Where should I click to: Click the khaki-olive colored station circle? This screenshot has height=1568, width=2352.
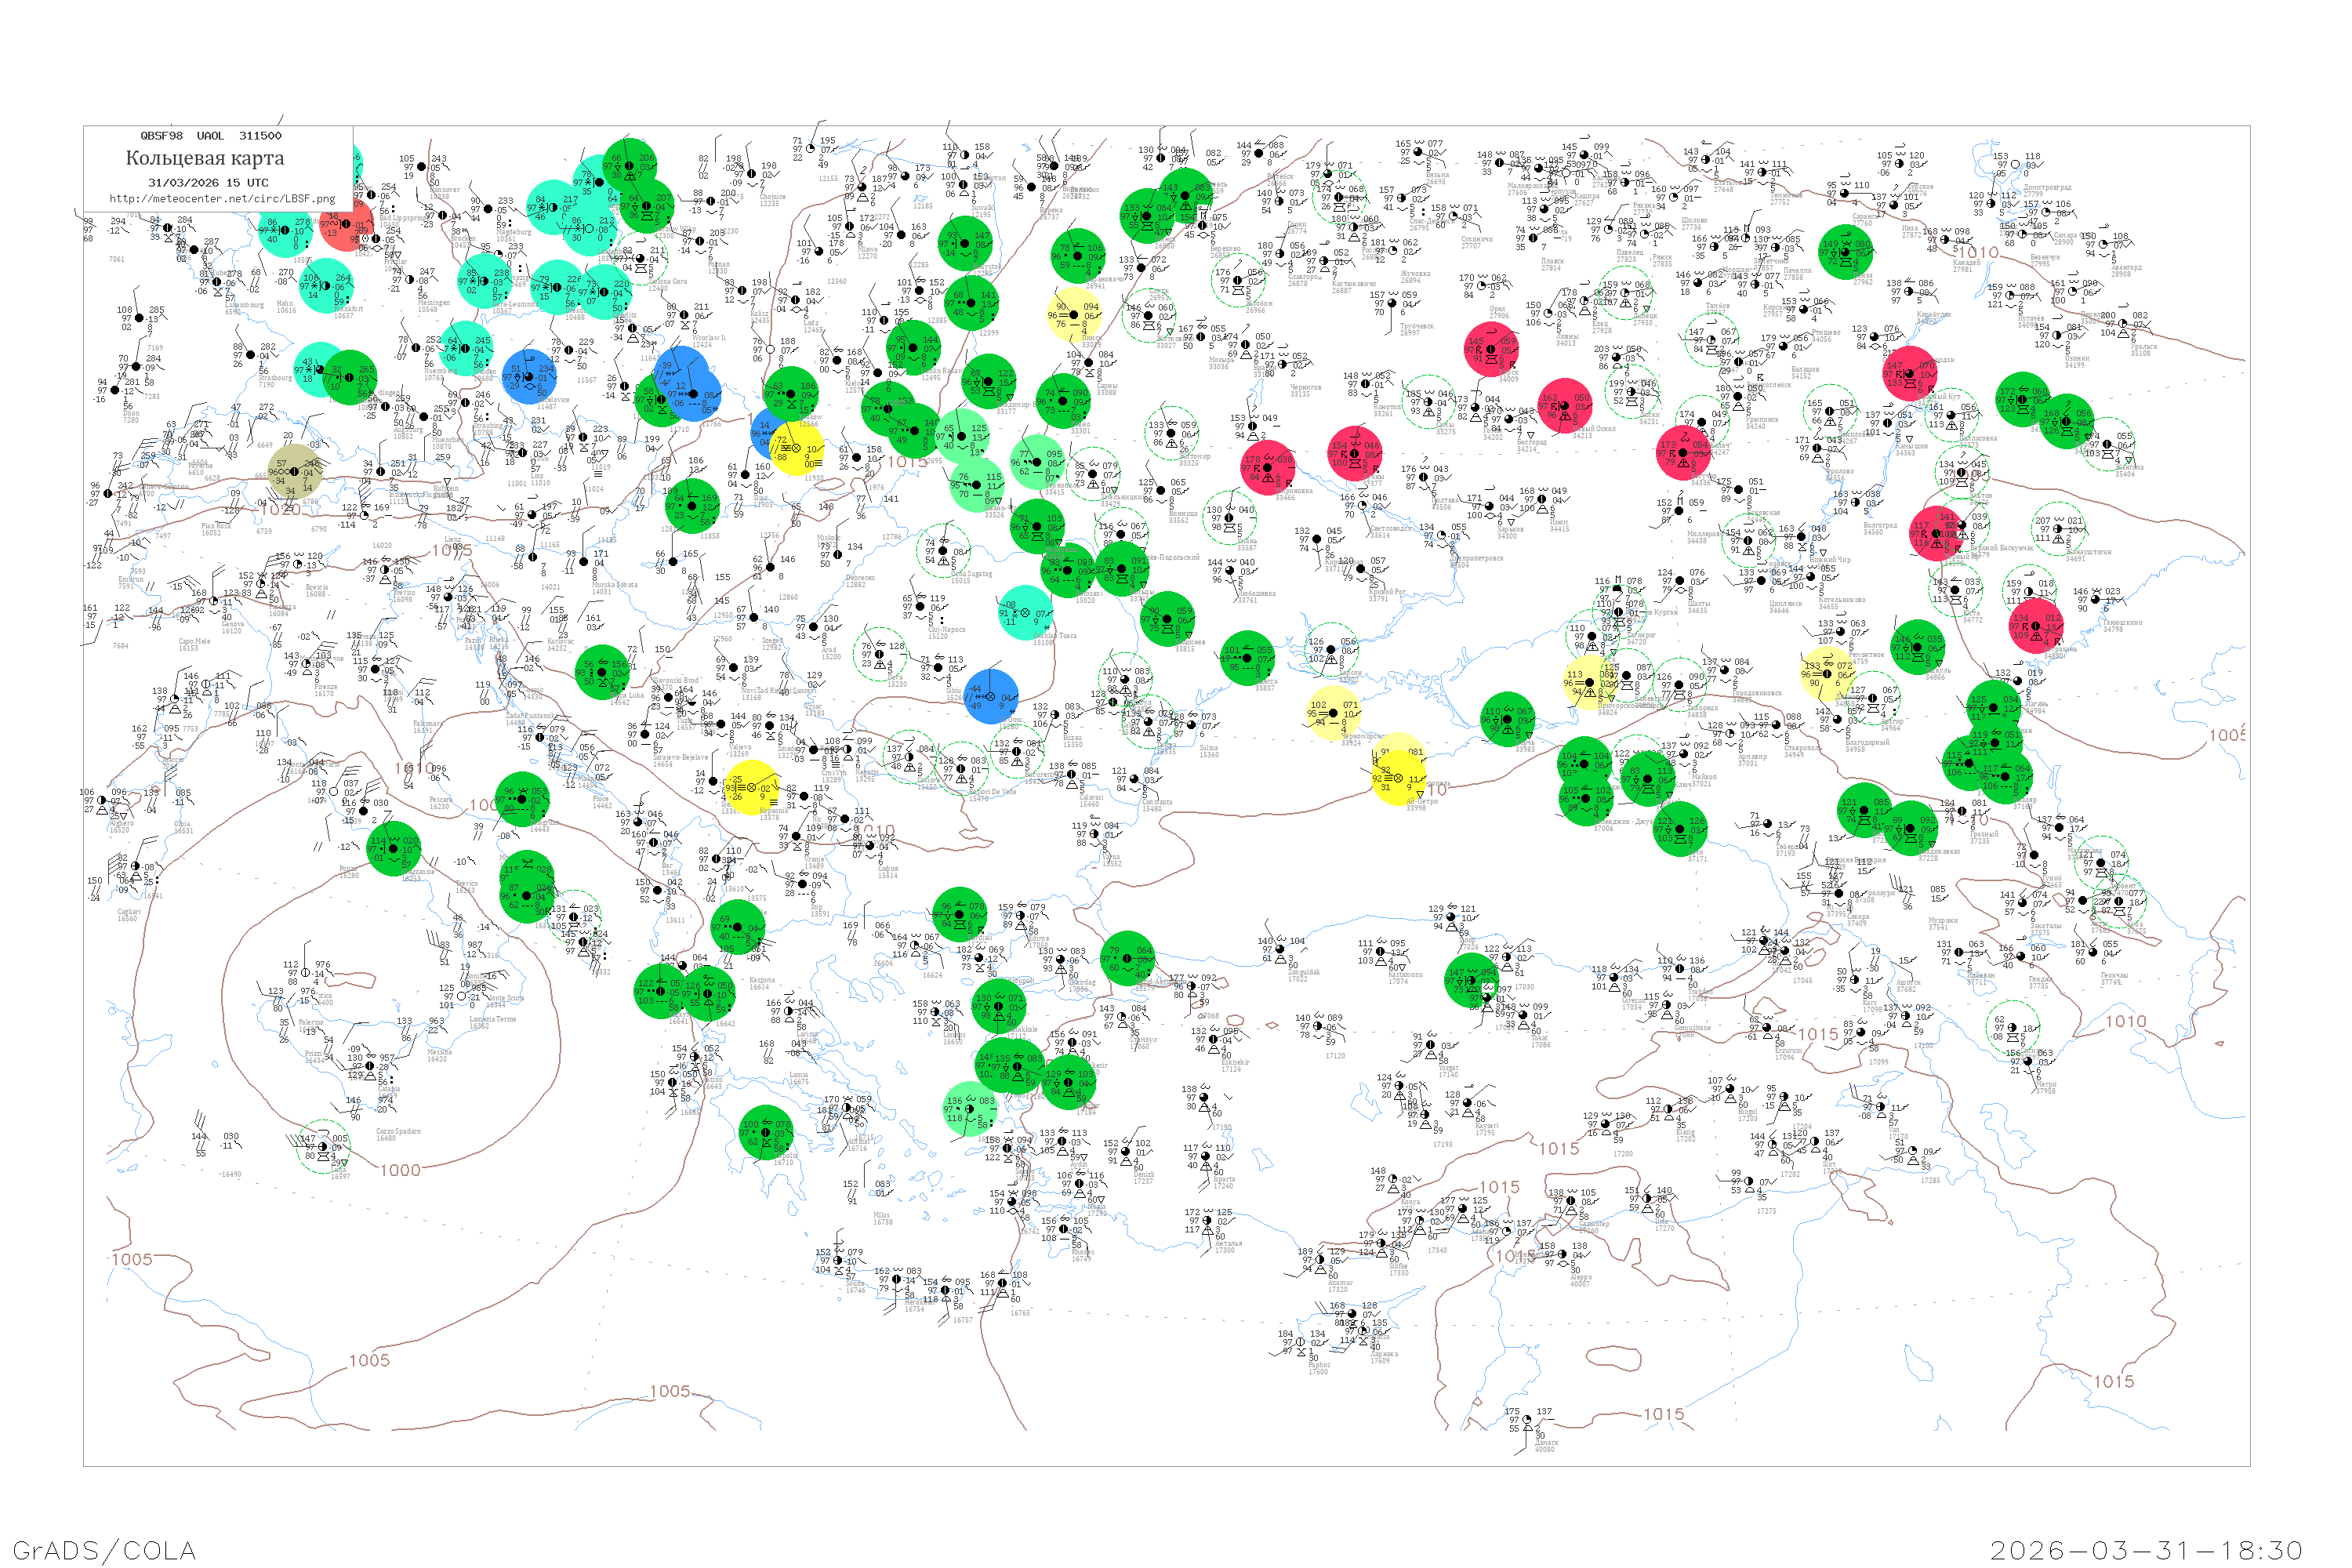(294, 471)
